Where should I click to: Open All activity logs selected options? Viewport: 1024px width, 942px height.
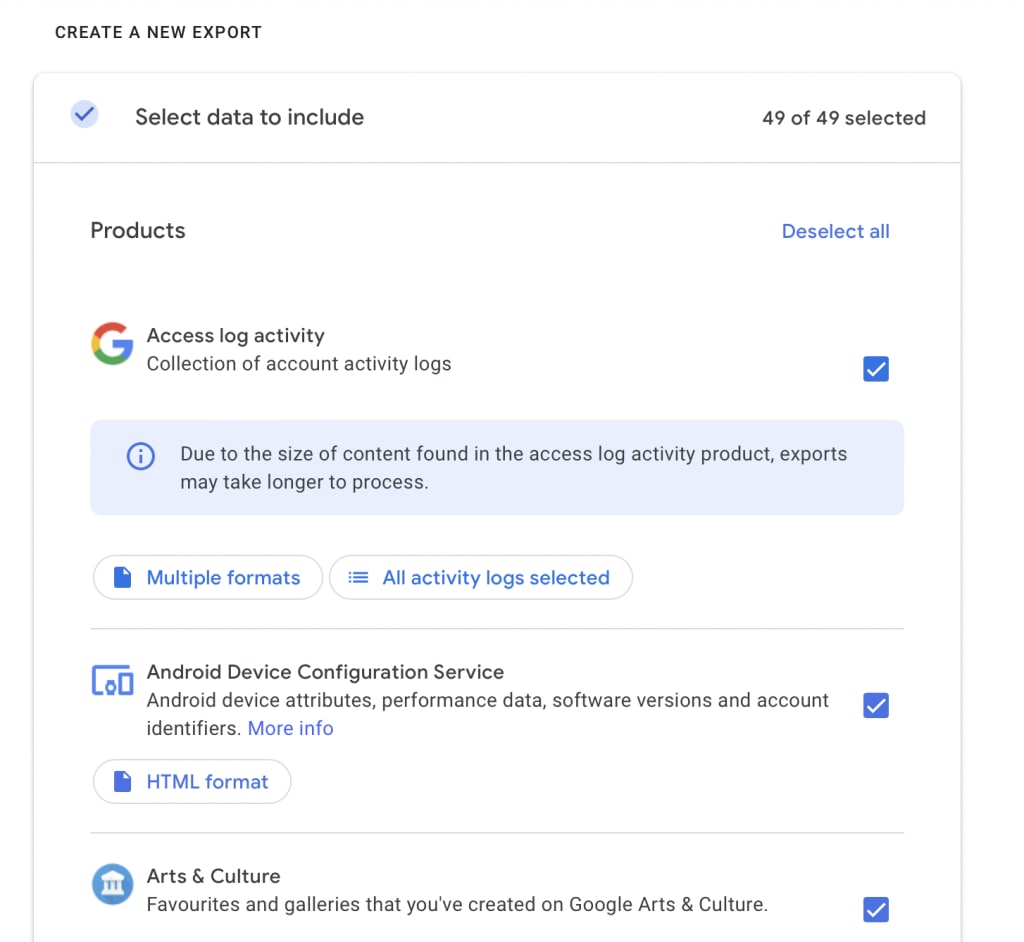(481, 577)
